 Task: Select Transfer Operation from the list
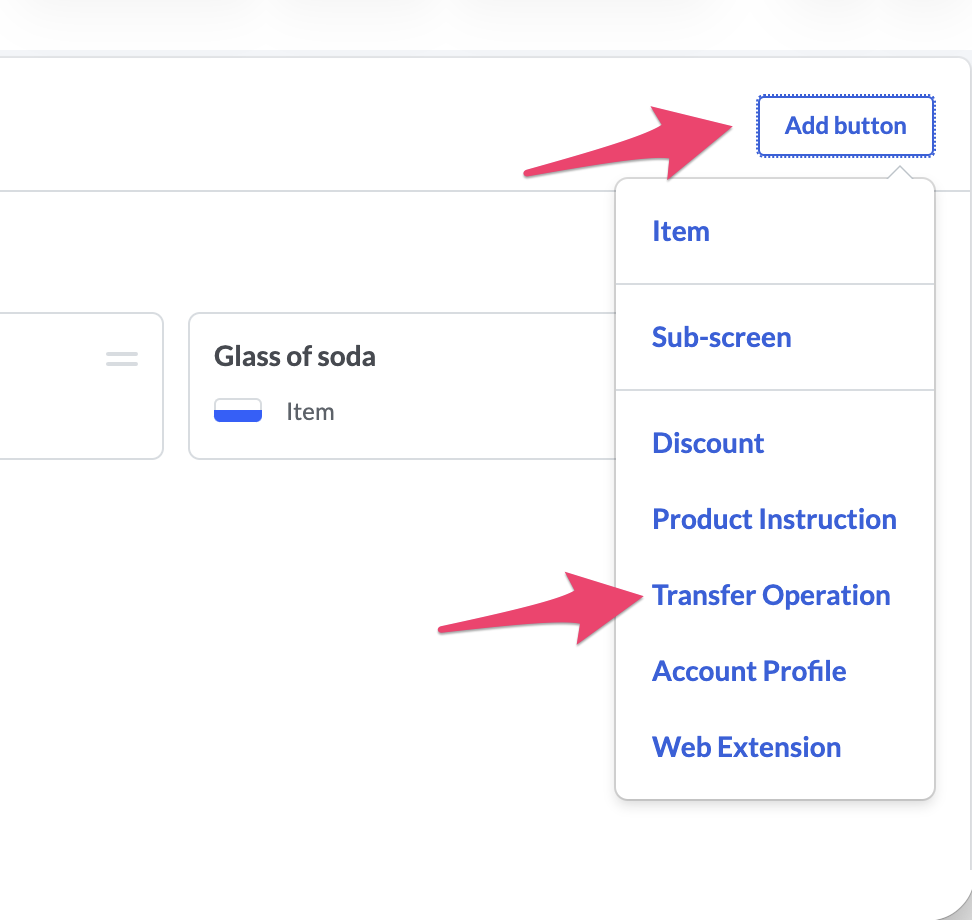click(771, 595)
